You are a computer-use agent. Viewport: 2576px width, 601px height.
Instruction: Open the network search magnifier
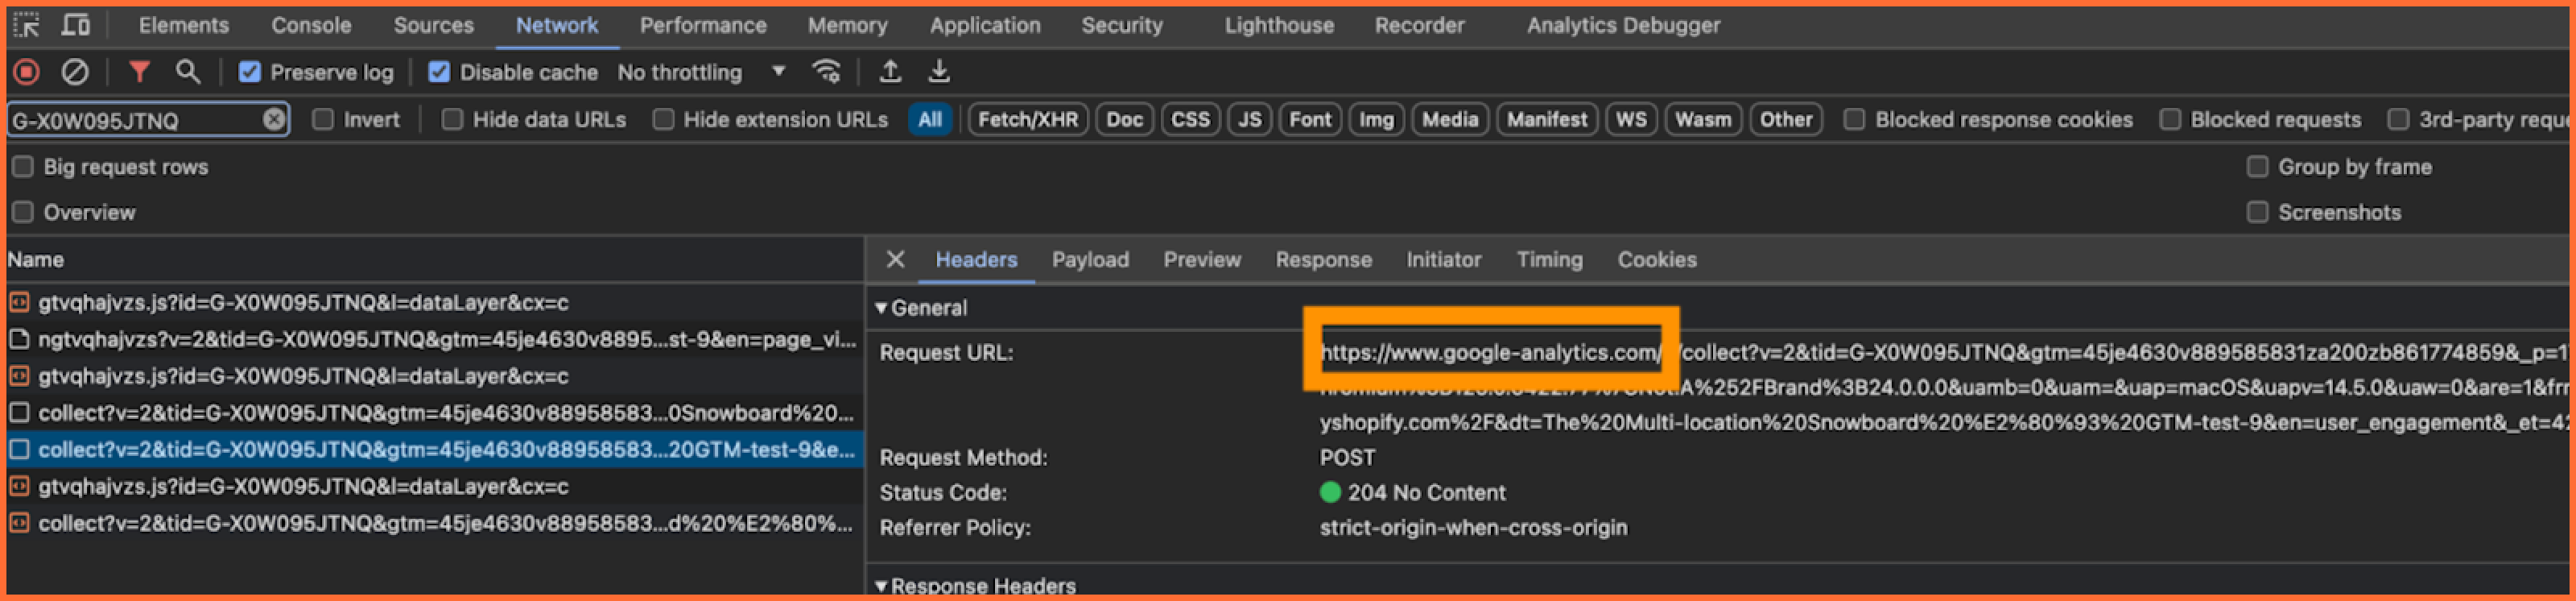click(x=187, y=72)
